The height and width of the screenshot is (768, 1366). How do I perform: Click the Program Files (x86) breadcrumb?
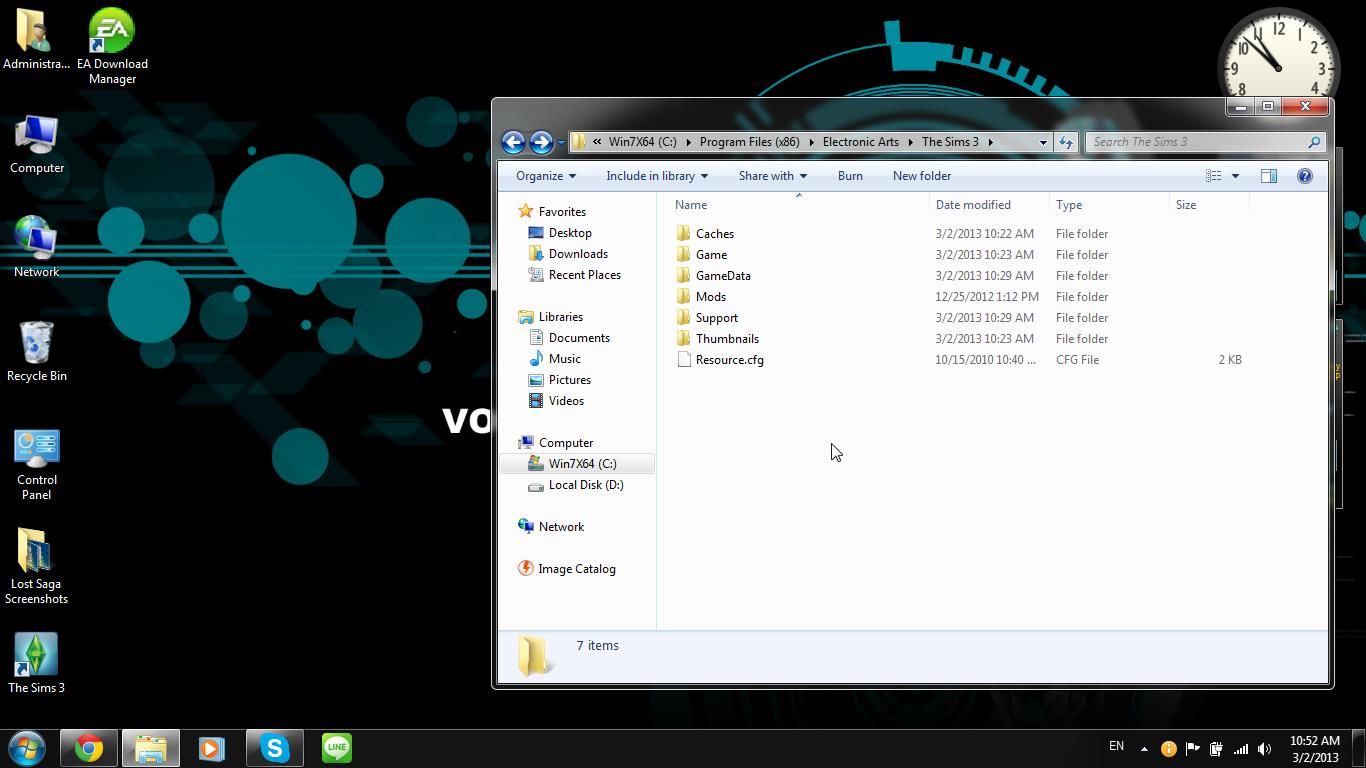[750, 142]
